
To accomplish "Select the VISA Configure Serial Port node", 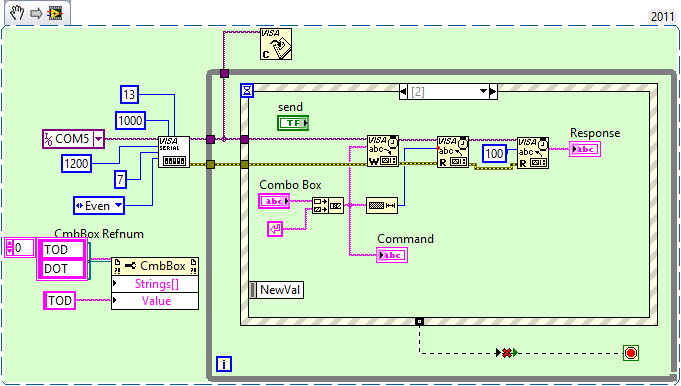I will coord(174,152).
